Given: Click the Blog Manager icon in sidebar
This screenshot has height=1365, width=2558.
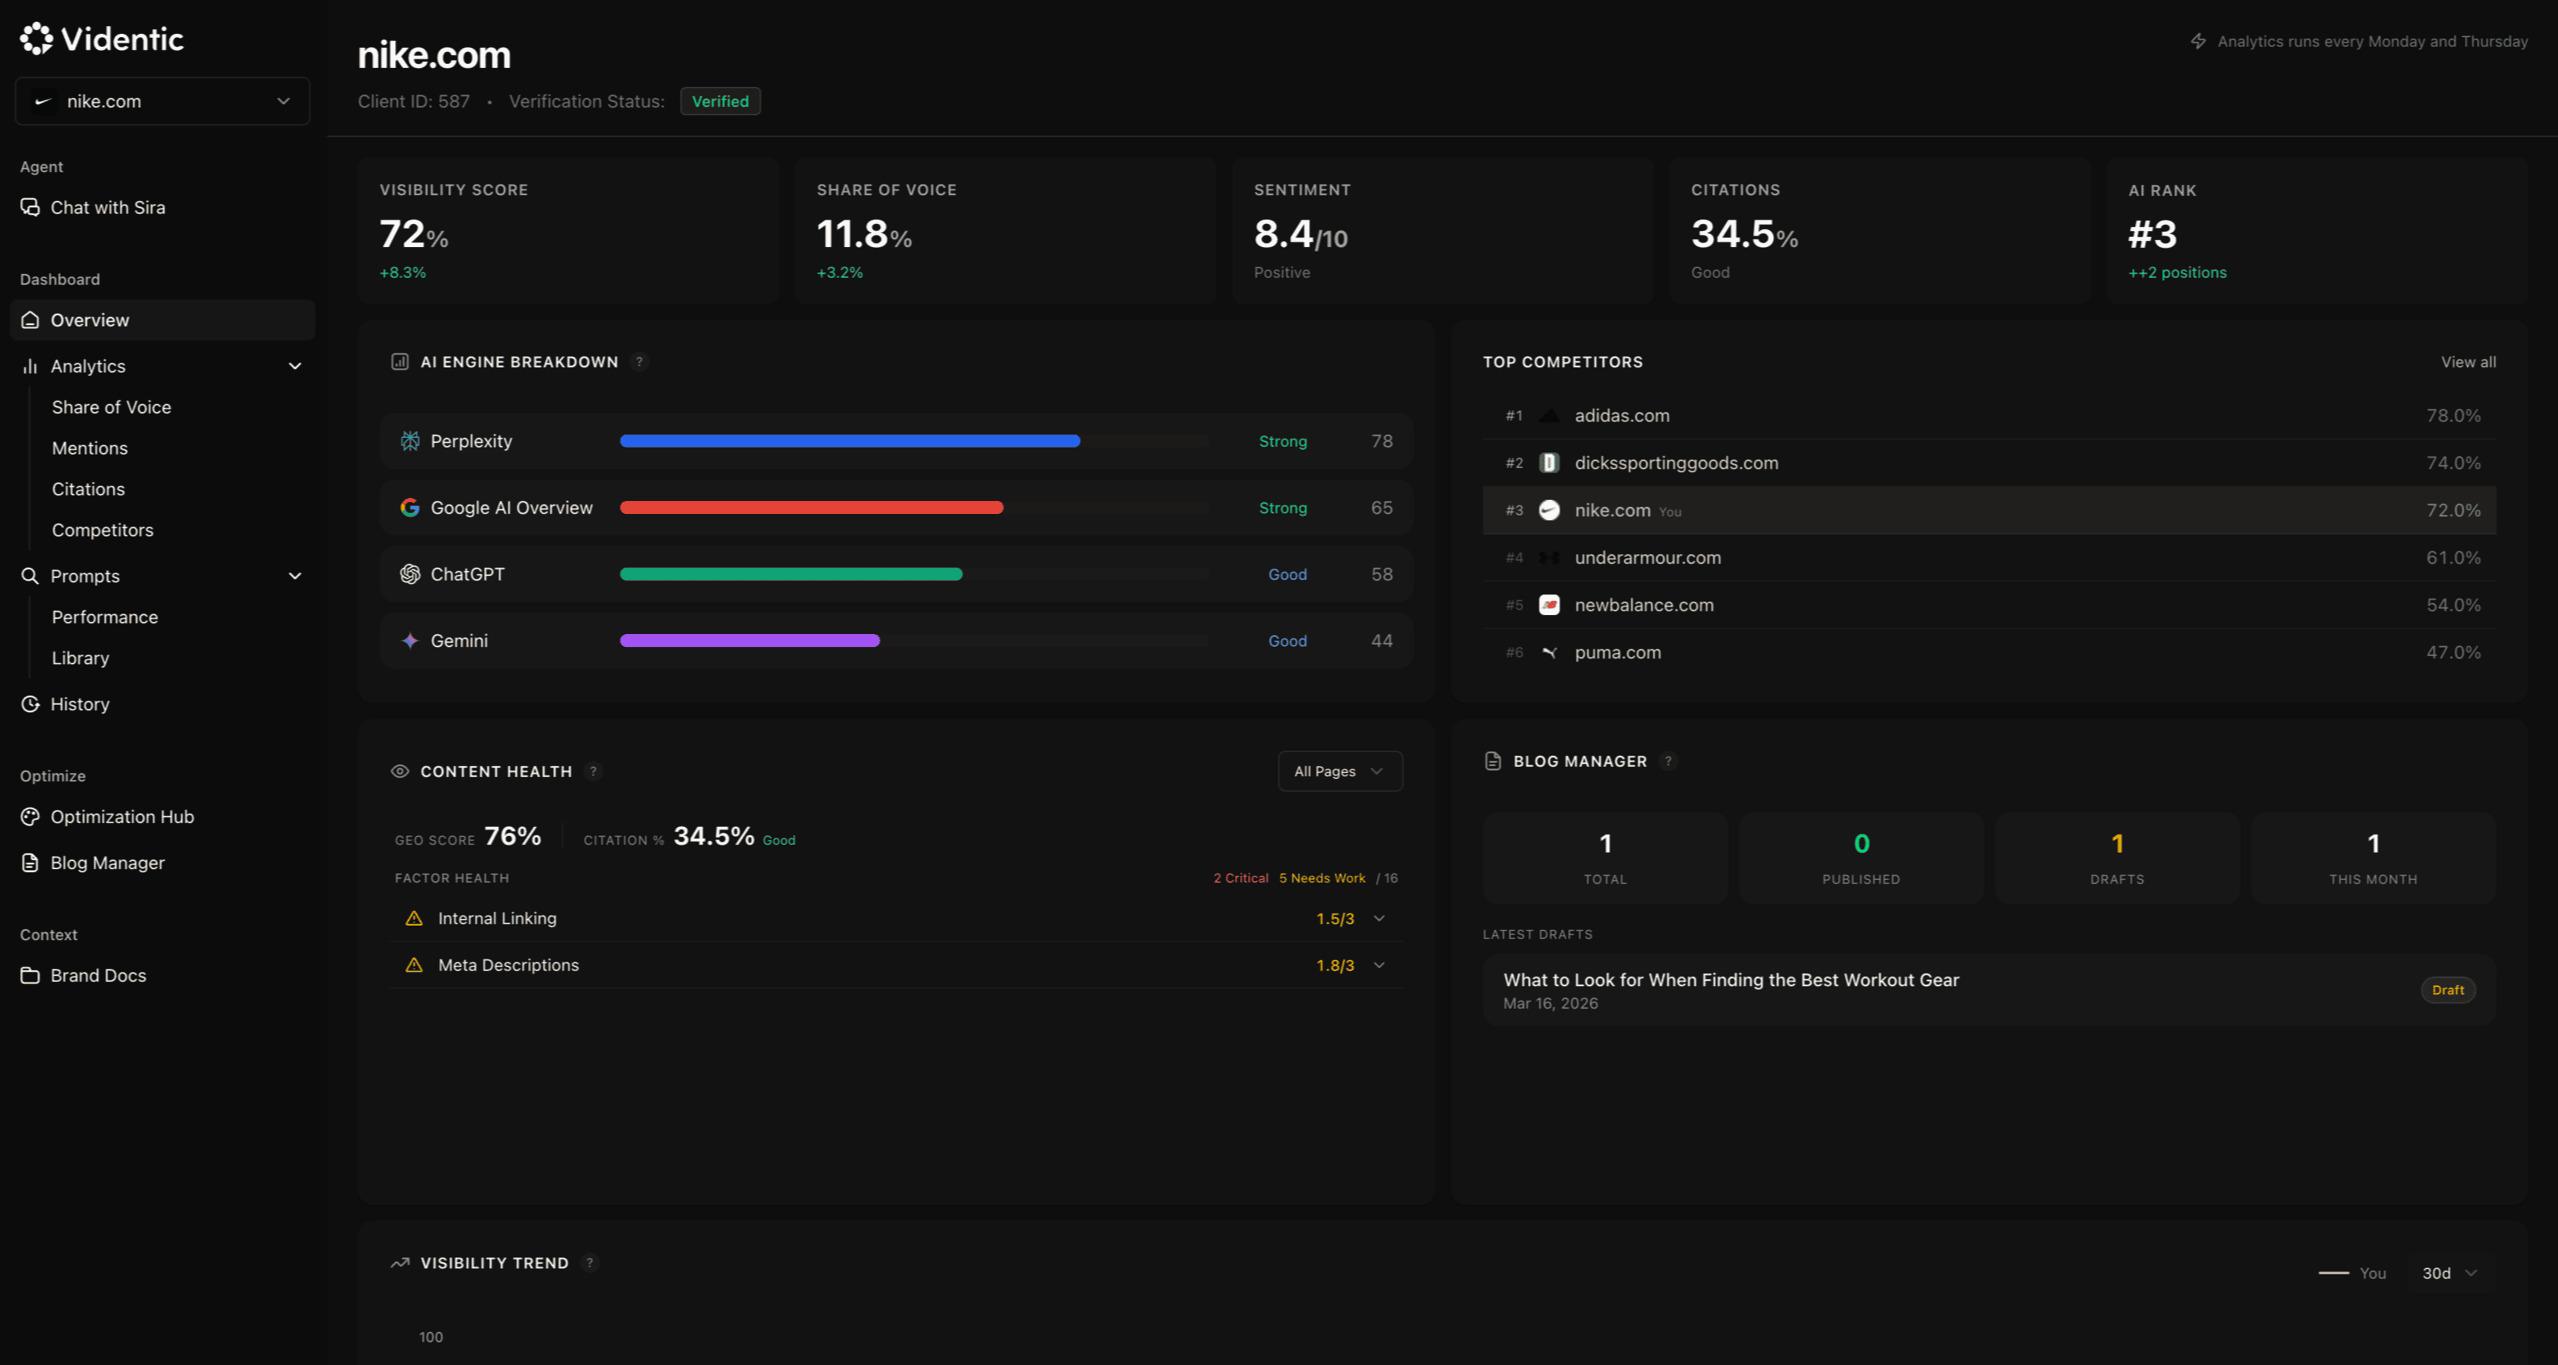Looking at the screenshot, I should click(31, 862).
